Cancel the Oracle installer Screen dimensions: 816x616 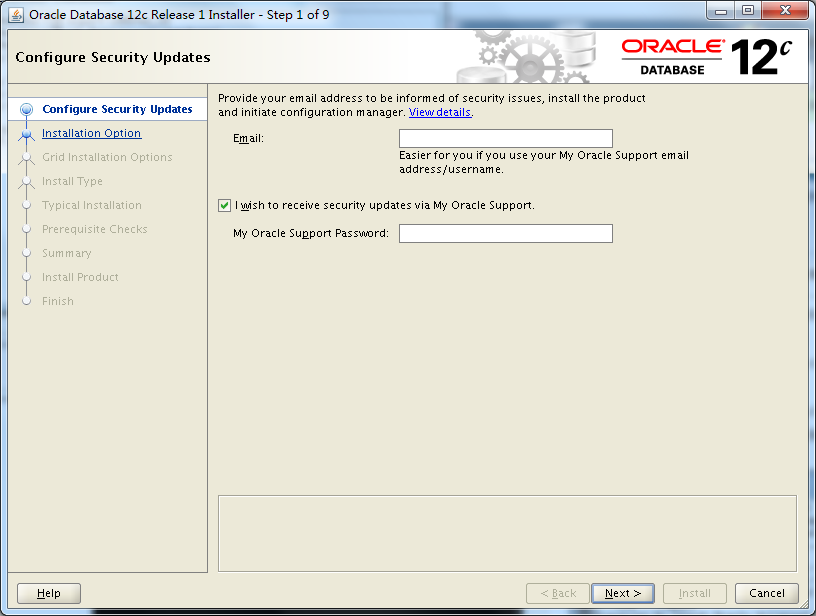pos(767,593)
